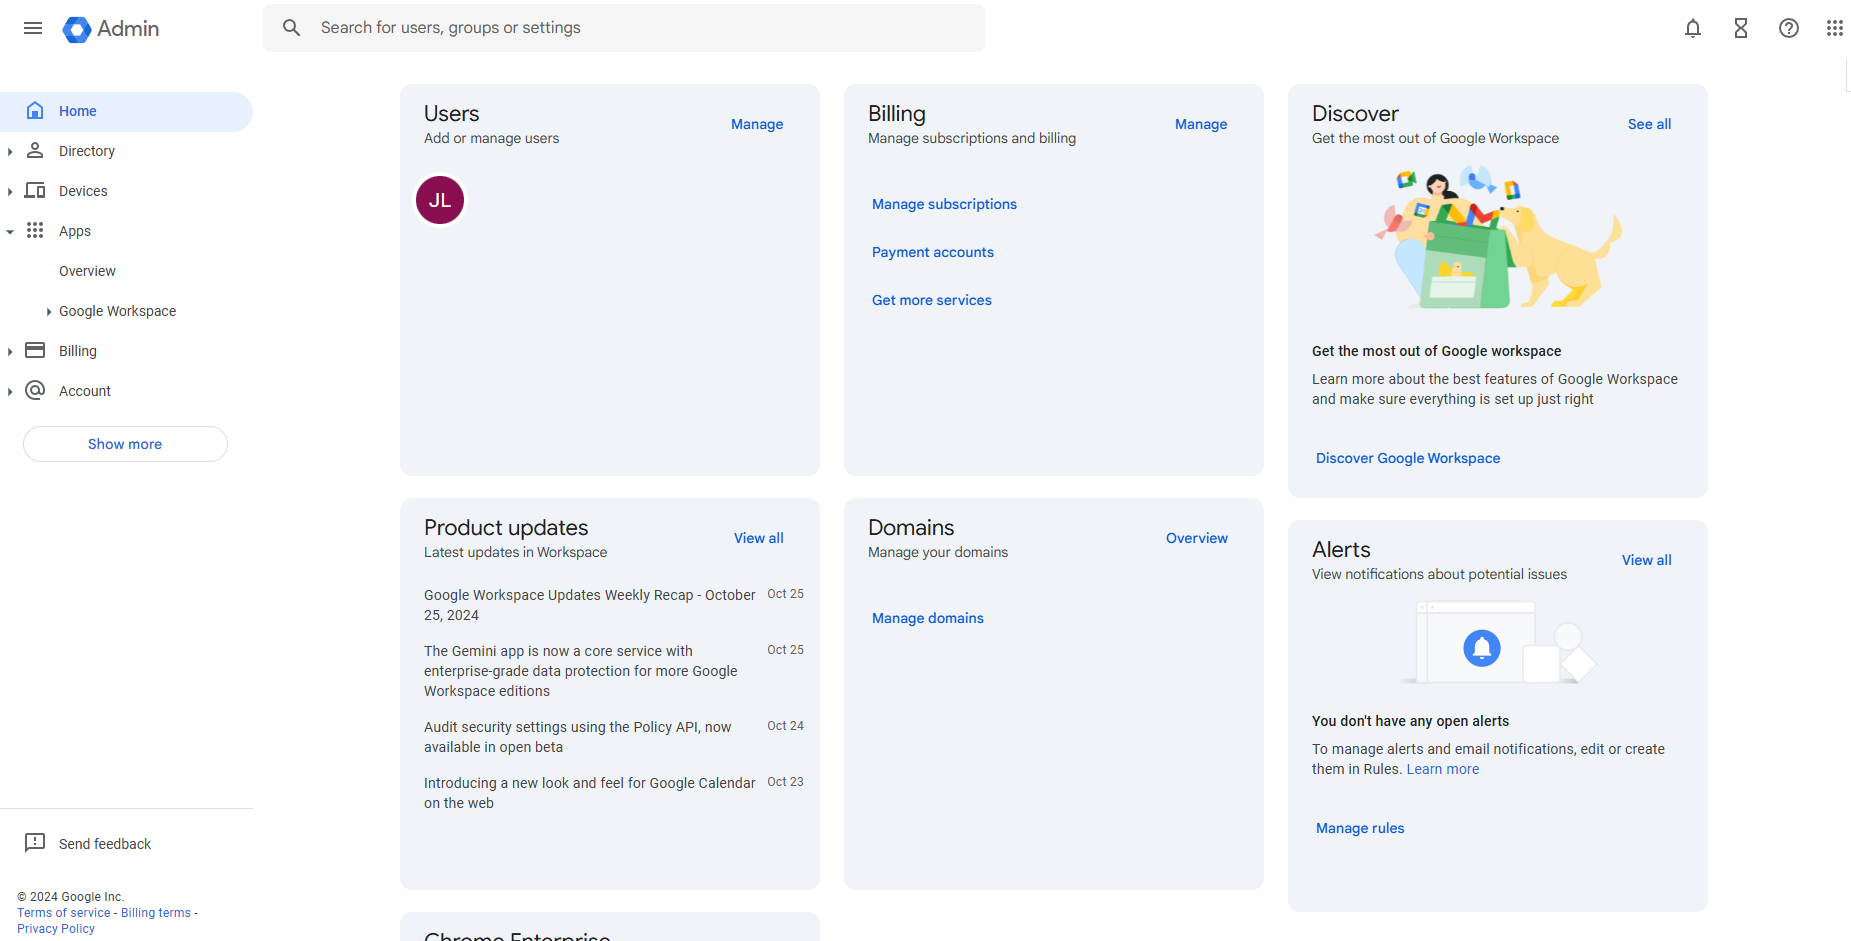
Task: Click View all on Alerts card
Action: click(1646, 560)
